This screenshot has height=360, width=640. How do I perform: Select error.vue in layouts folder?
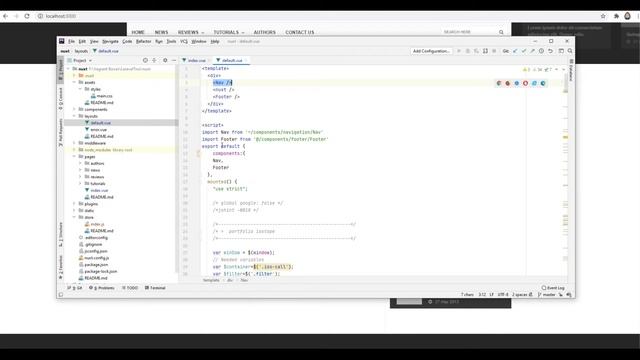point(98,130)
